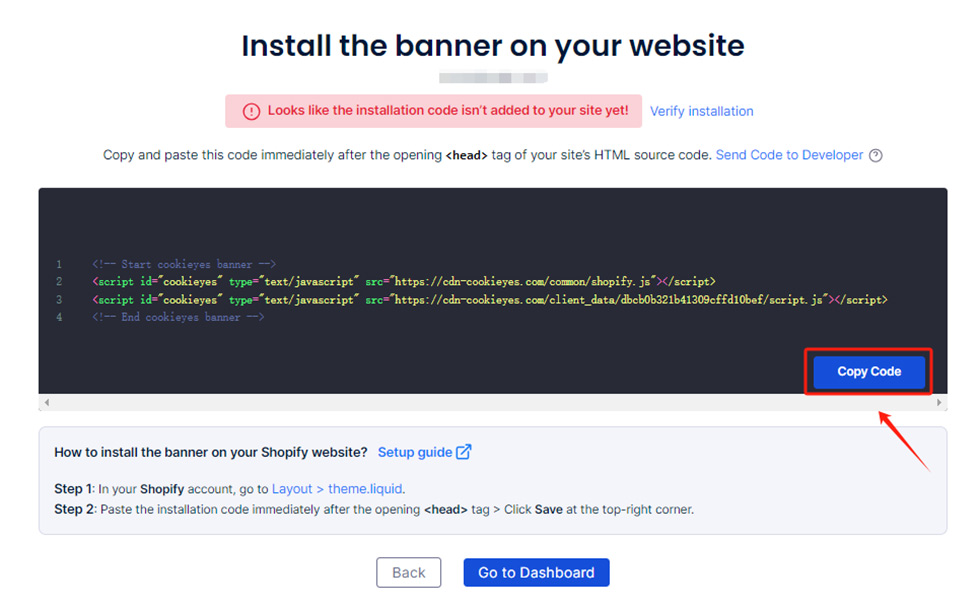The height and width of the screenshot is (607, 980).
Task: Click the client_data script.js code line
Action: point(489,299)
